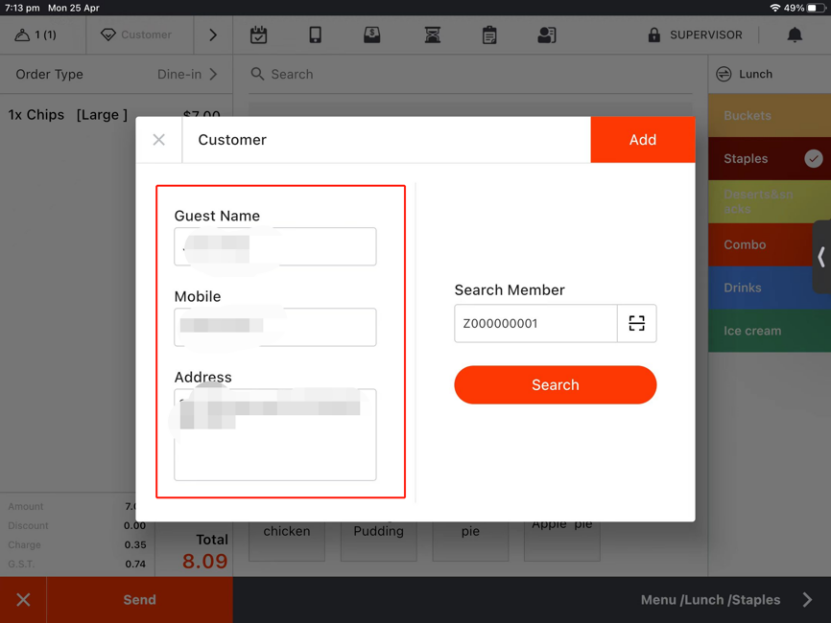Click the hourglass pending orders icon
The height and width of the screenshot is (623, 831).
(432, 35)
